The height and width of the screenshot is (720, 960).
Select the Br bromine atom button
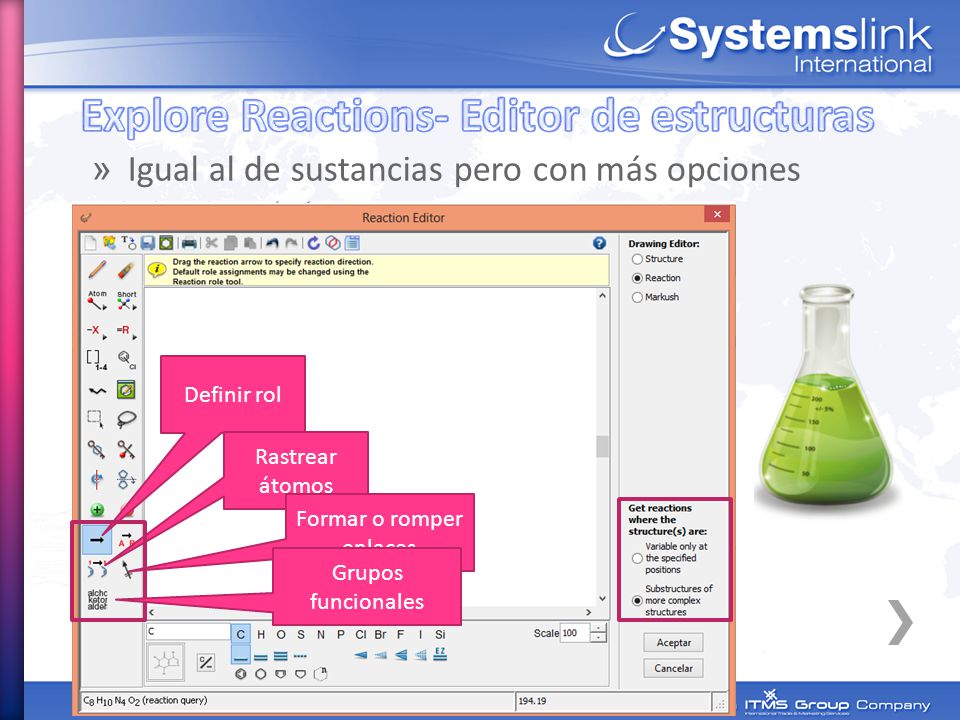click(380, 635)
